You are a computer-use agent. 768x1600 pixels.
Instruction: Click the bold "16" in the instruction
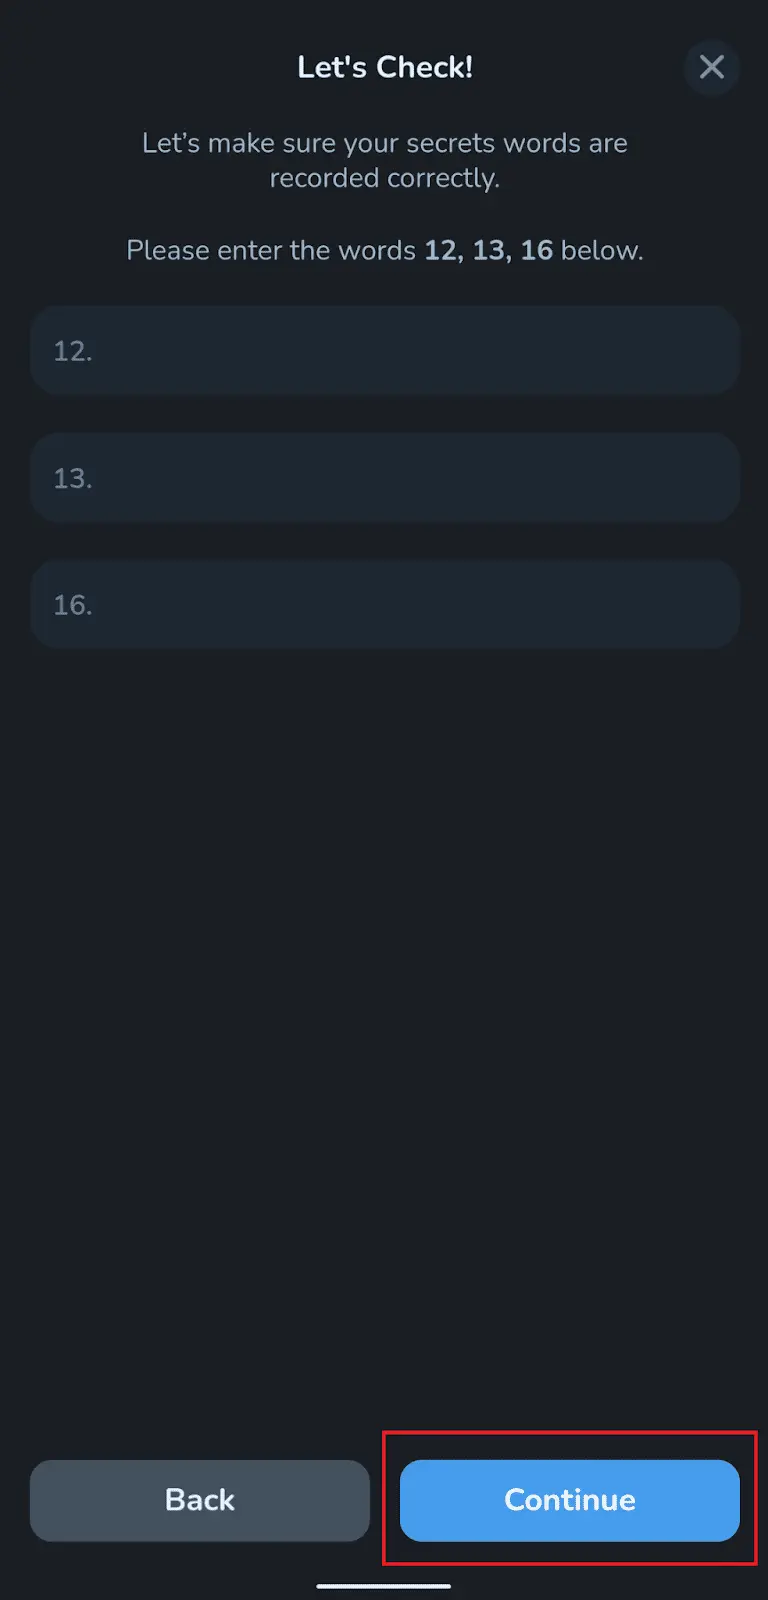coord(537,250)
